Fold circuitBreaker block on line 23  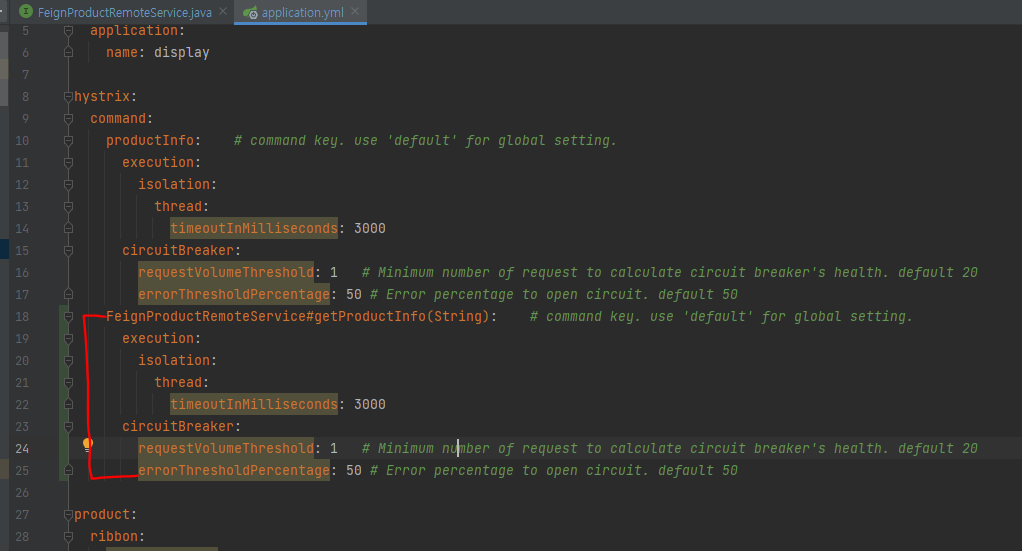[x=68, y=426]
